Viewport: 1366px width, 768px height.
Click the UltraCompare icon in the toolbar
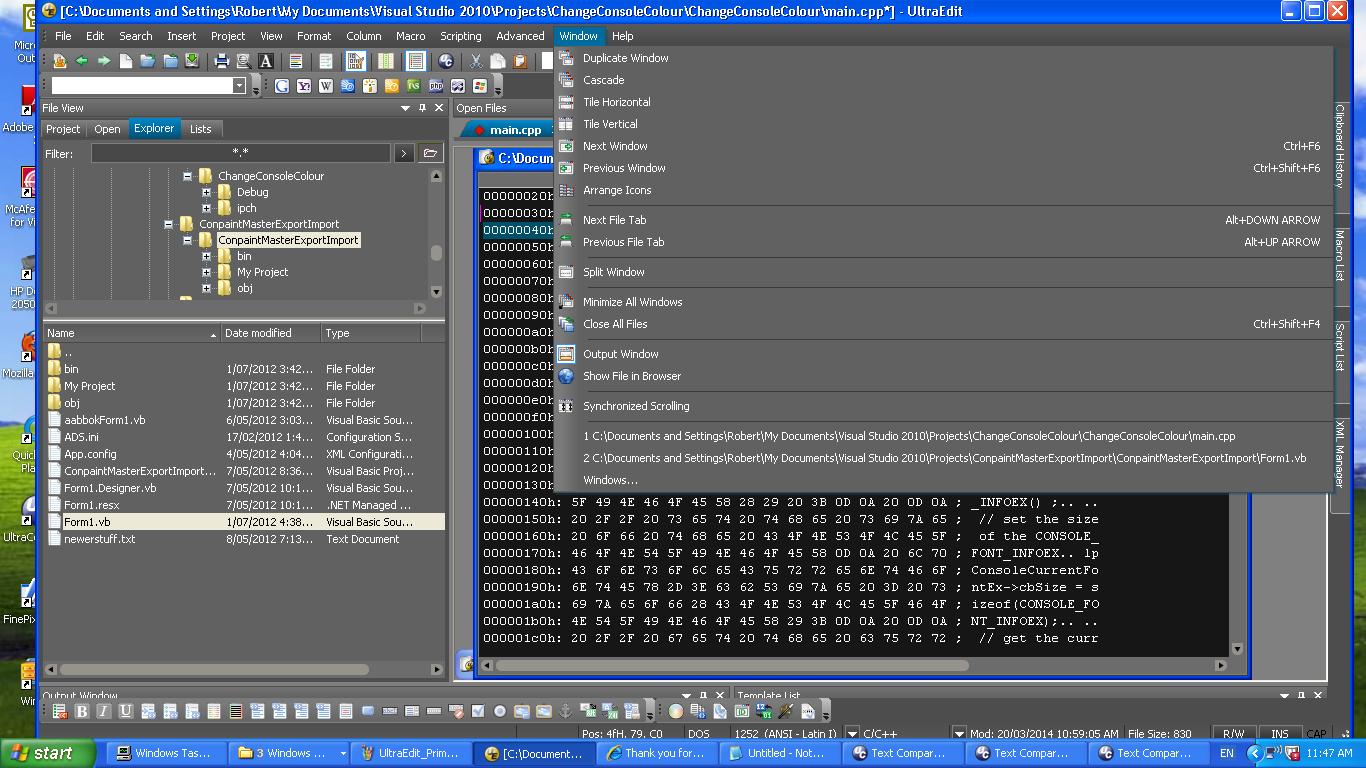(x=446, y=61)
